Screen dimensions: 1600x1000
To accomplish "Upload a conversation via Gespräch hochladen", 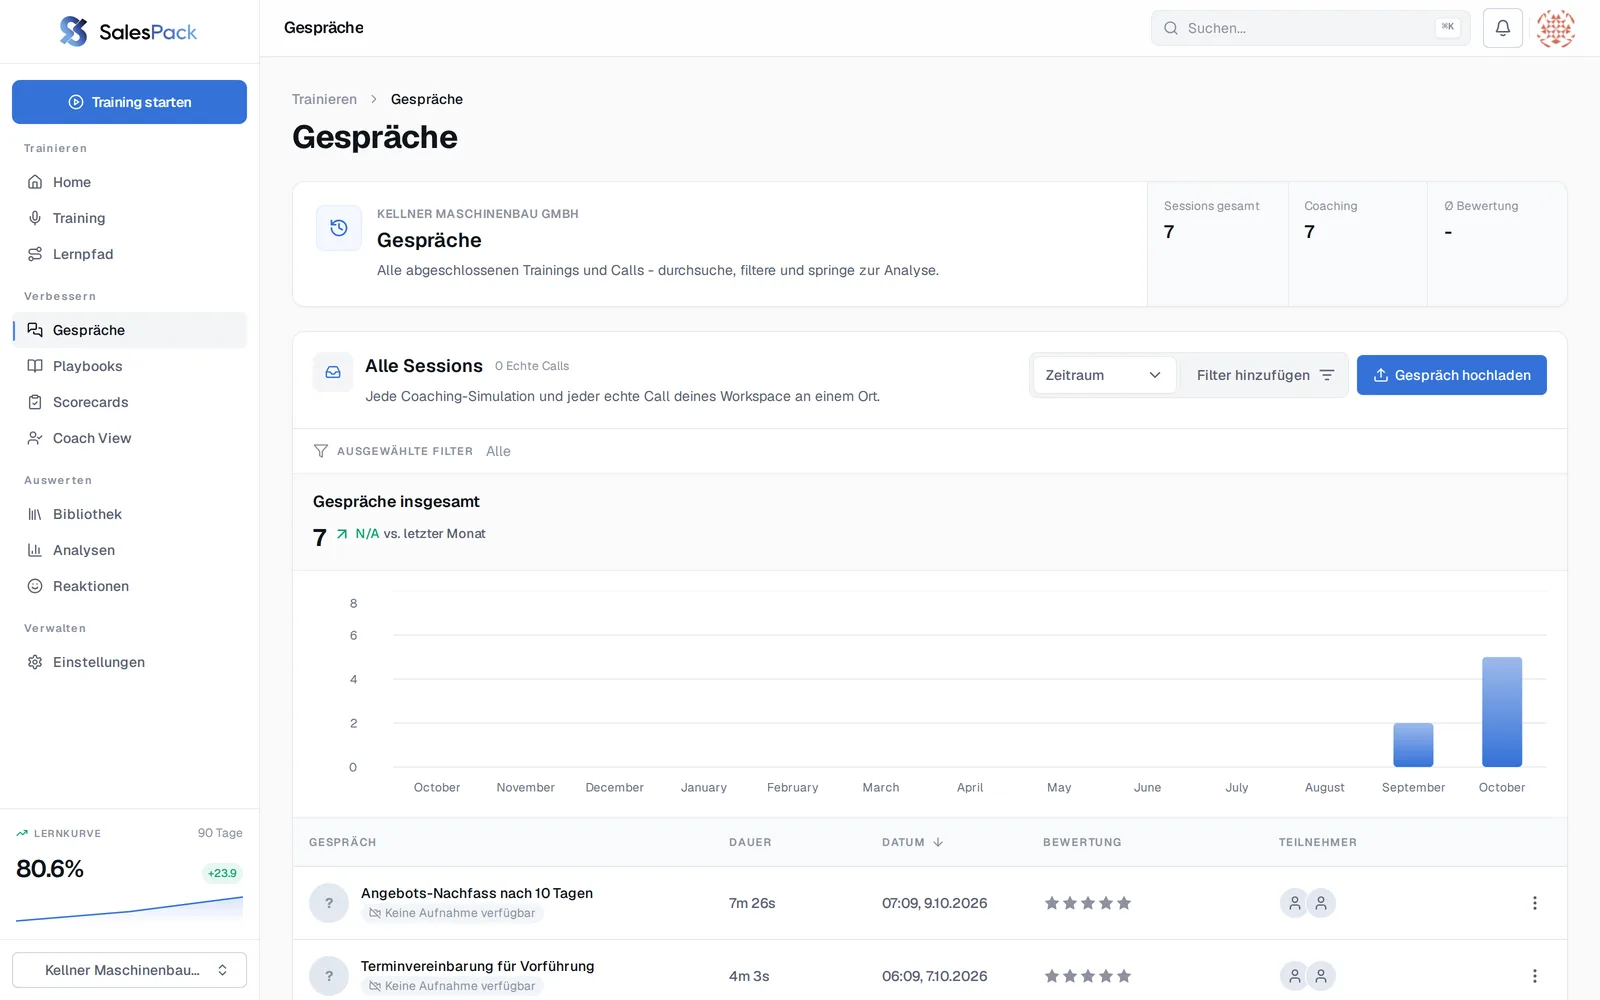I will 1451,375.
